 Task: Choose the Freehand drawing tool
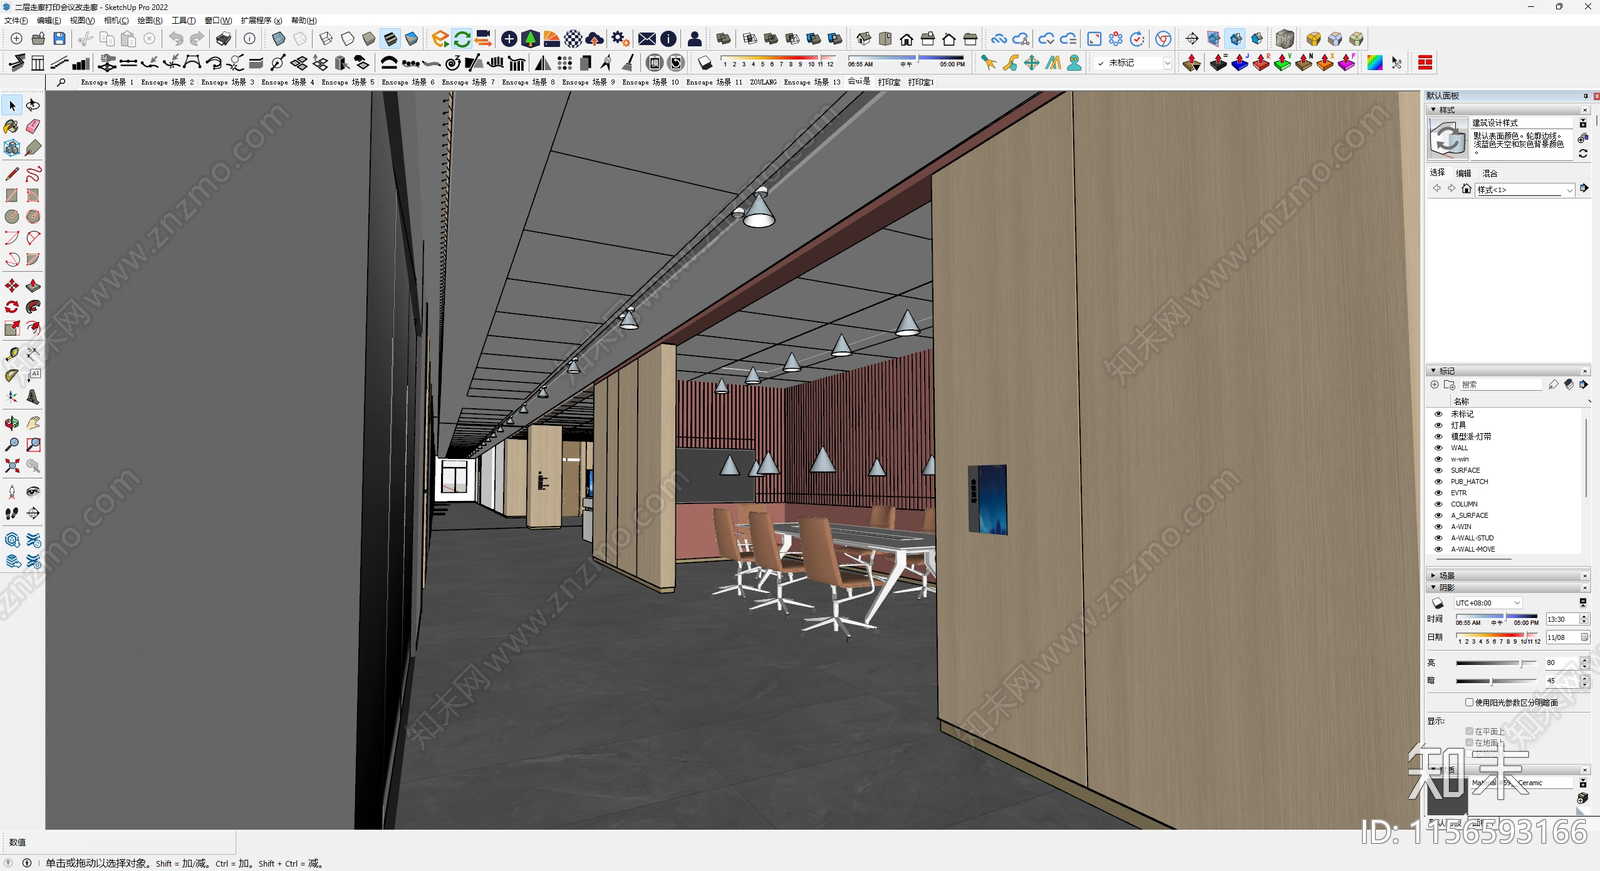(33, 174)
